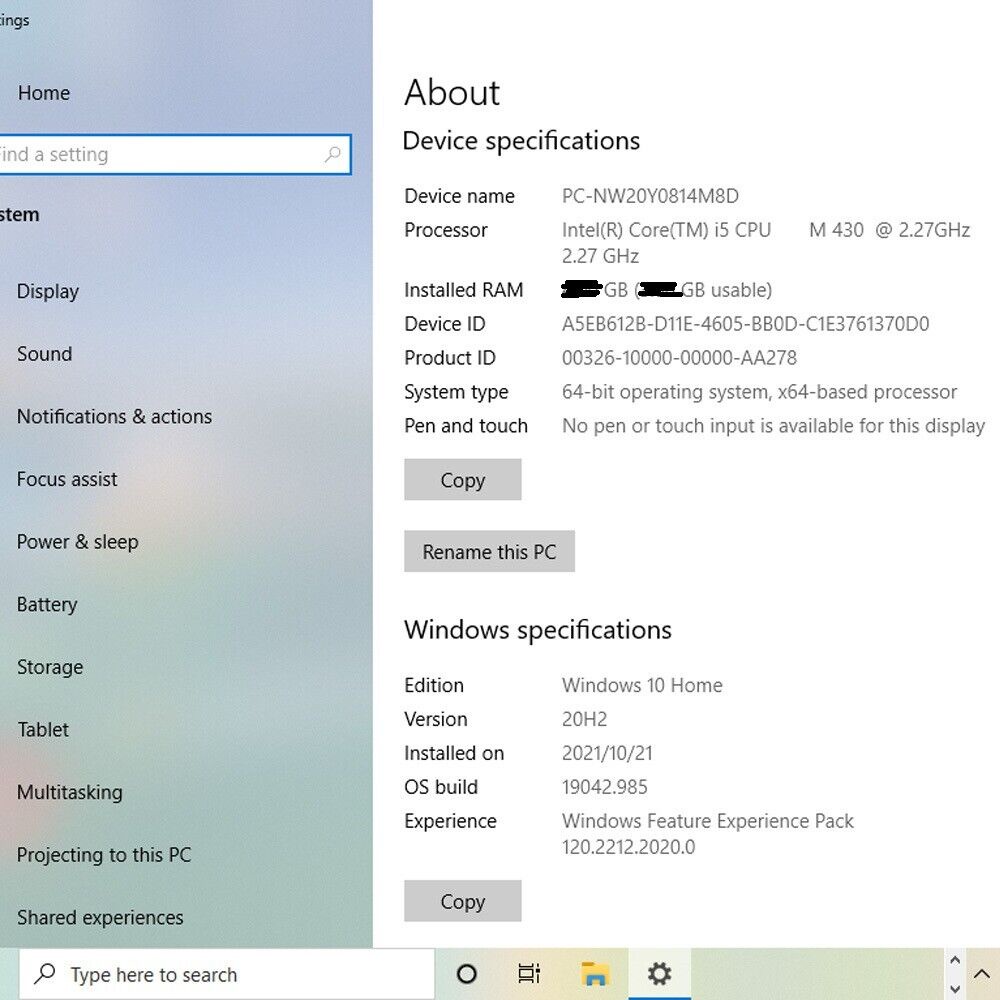Copy the device specifications
The width and height of the screenshot is (1000, 1000).
pos(462,480)
